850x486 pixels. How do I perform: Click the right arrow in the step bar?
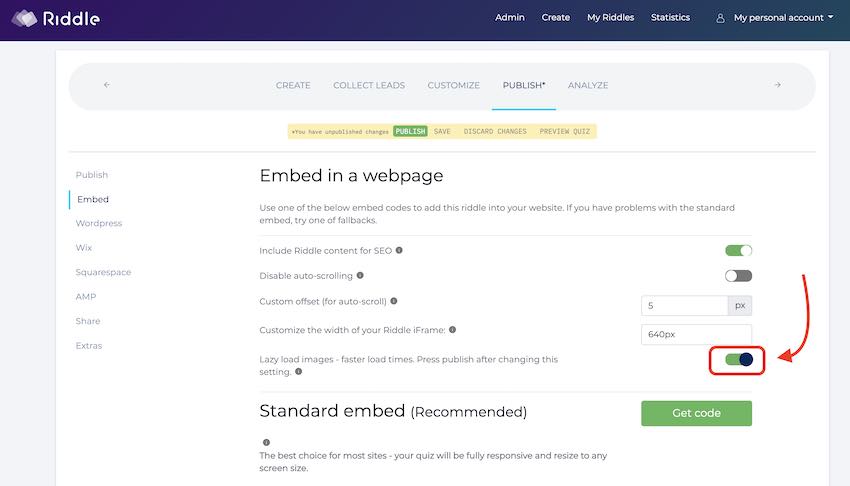click(x=777, y=85)
